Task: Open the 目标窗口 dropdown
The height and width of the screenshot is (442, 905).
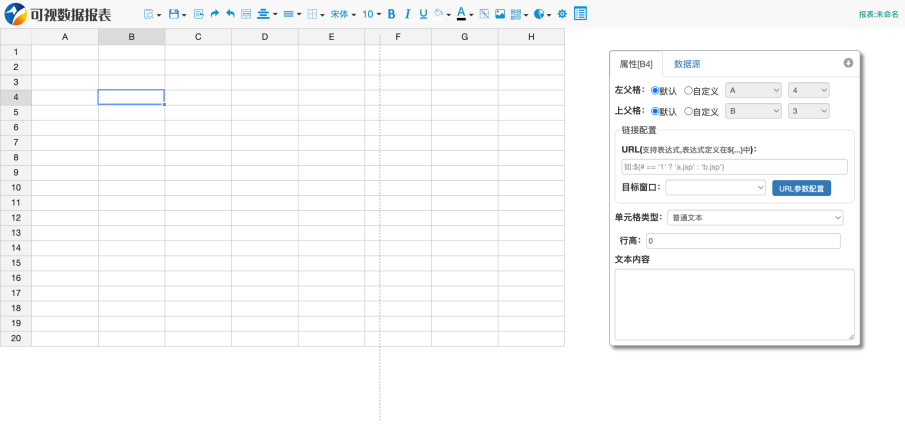Action: (716, 188)
